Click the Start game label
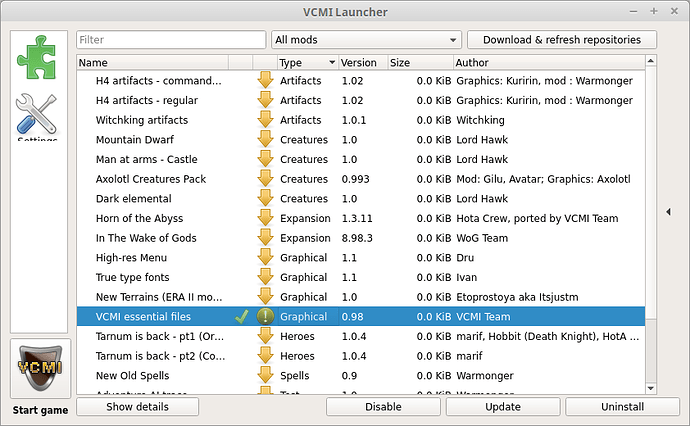The image size is (690, 426). 40,410
